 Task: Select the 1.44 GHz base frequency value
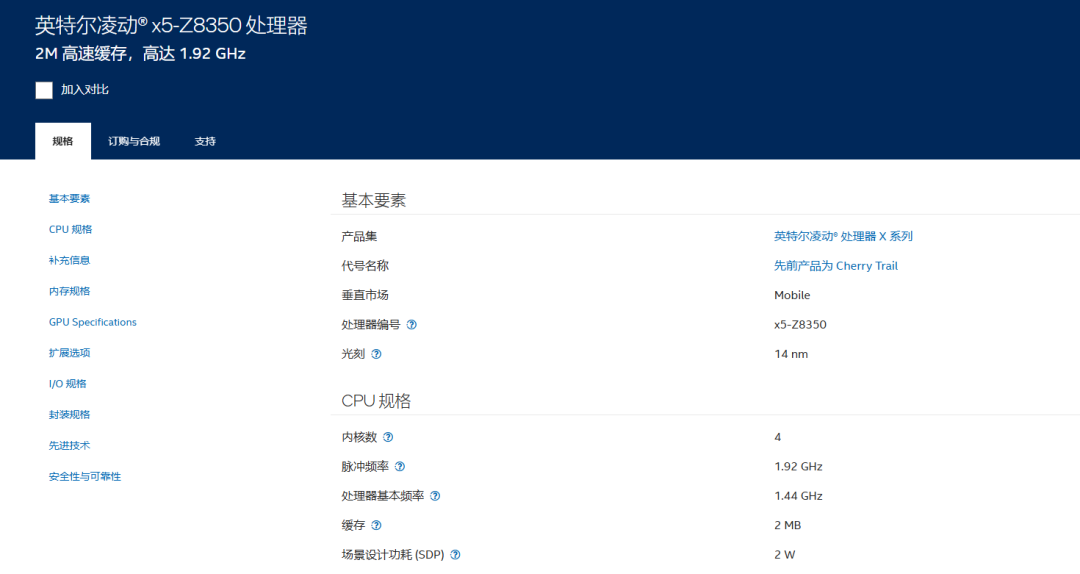[798, 496]
